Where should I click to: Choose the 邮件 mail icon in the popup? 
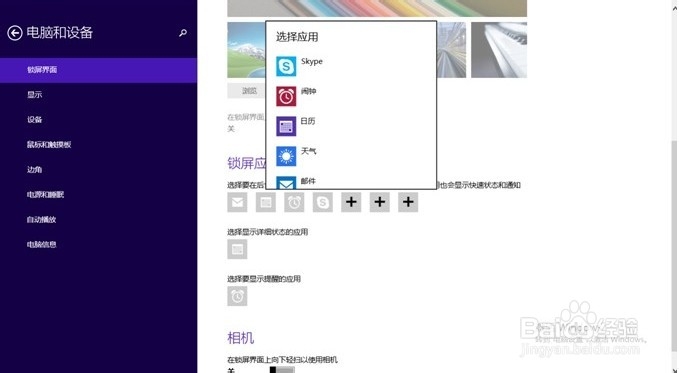pyautogui.click(x=286, y=183)
